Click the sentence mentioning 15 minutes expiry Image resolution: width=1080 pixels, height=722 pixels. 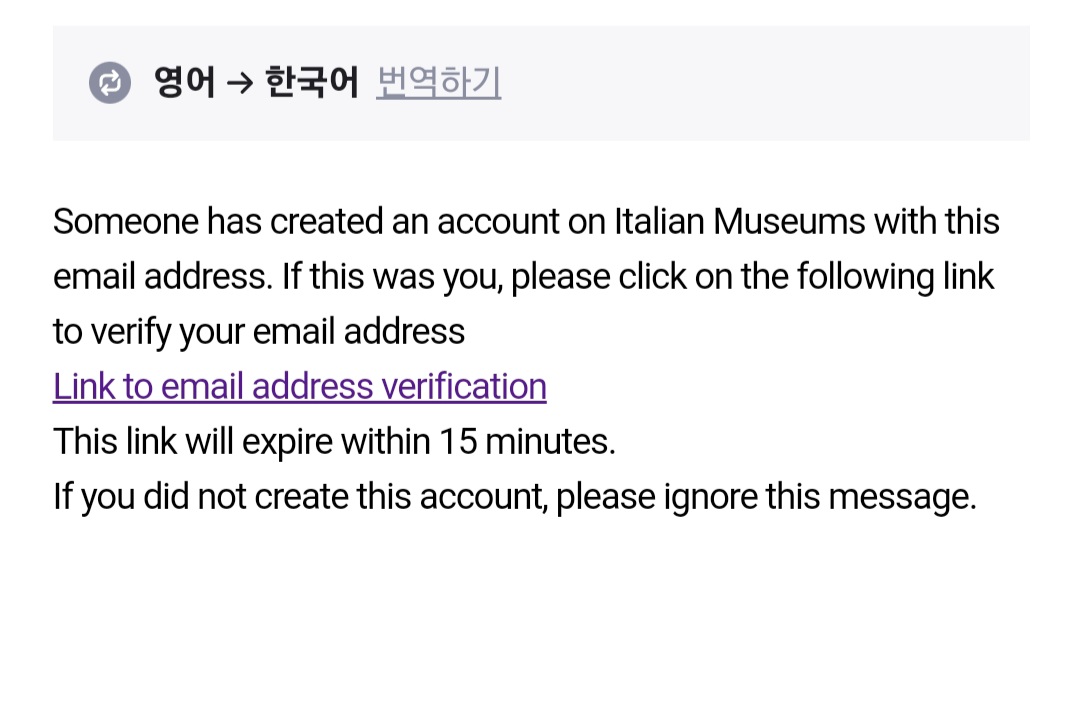pos(334,441)
